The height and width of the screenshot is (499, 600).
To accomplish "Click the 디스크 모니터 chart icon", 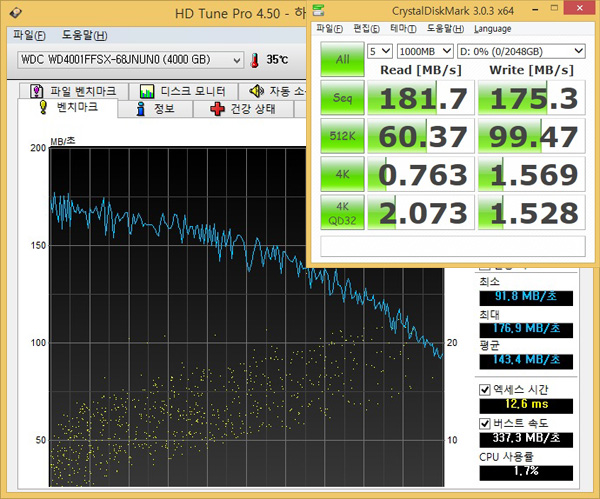I will (x=147, y=91).
